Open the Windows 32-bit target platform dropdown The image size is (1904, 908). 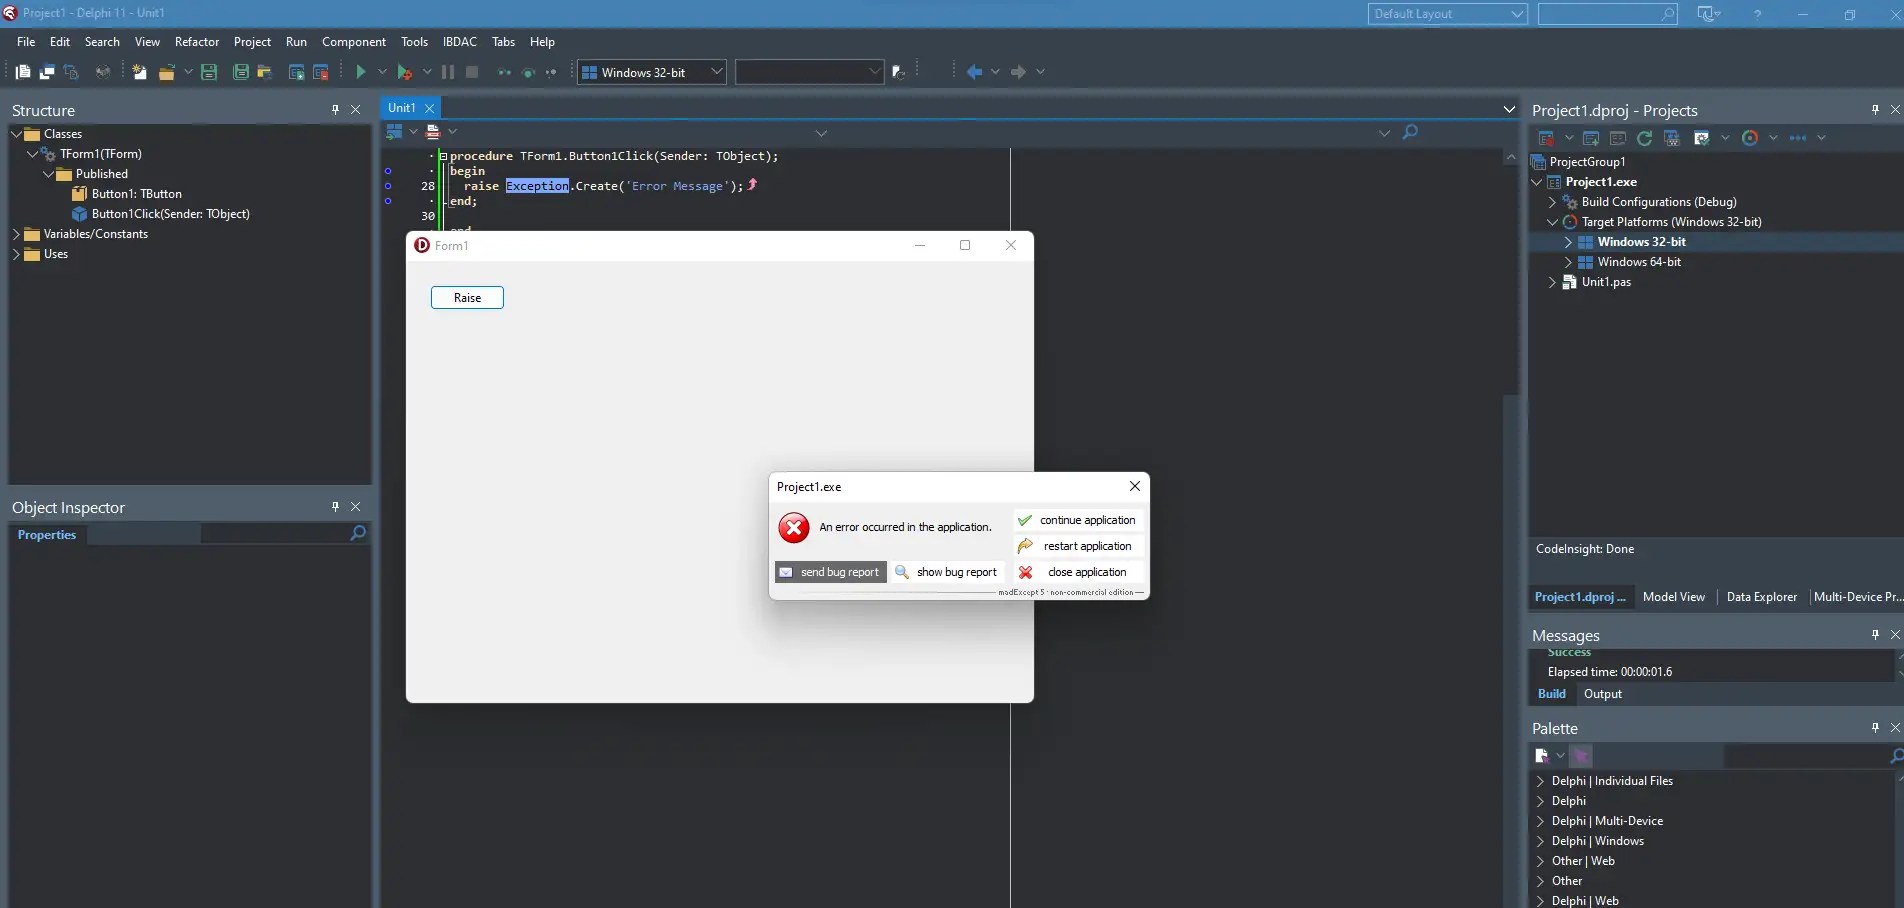click(x=716, y=71)
